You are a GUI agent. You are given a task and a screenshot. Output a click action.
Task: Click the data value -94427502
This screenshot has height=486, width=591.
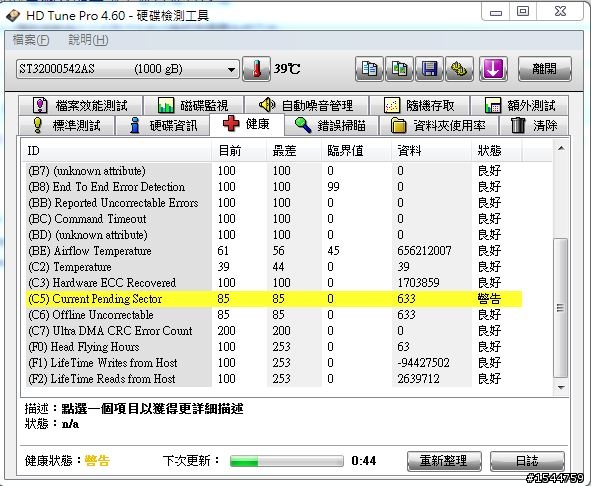tap(423, 363)
